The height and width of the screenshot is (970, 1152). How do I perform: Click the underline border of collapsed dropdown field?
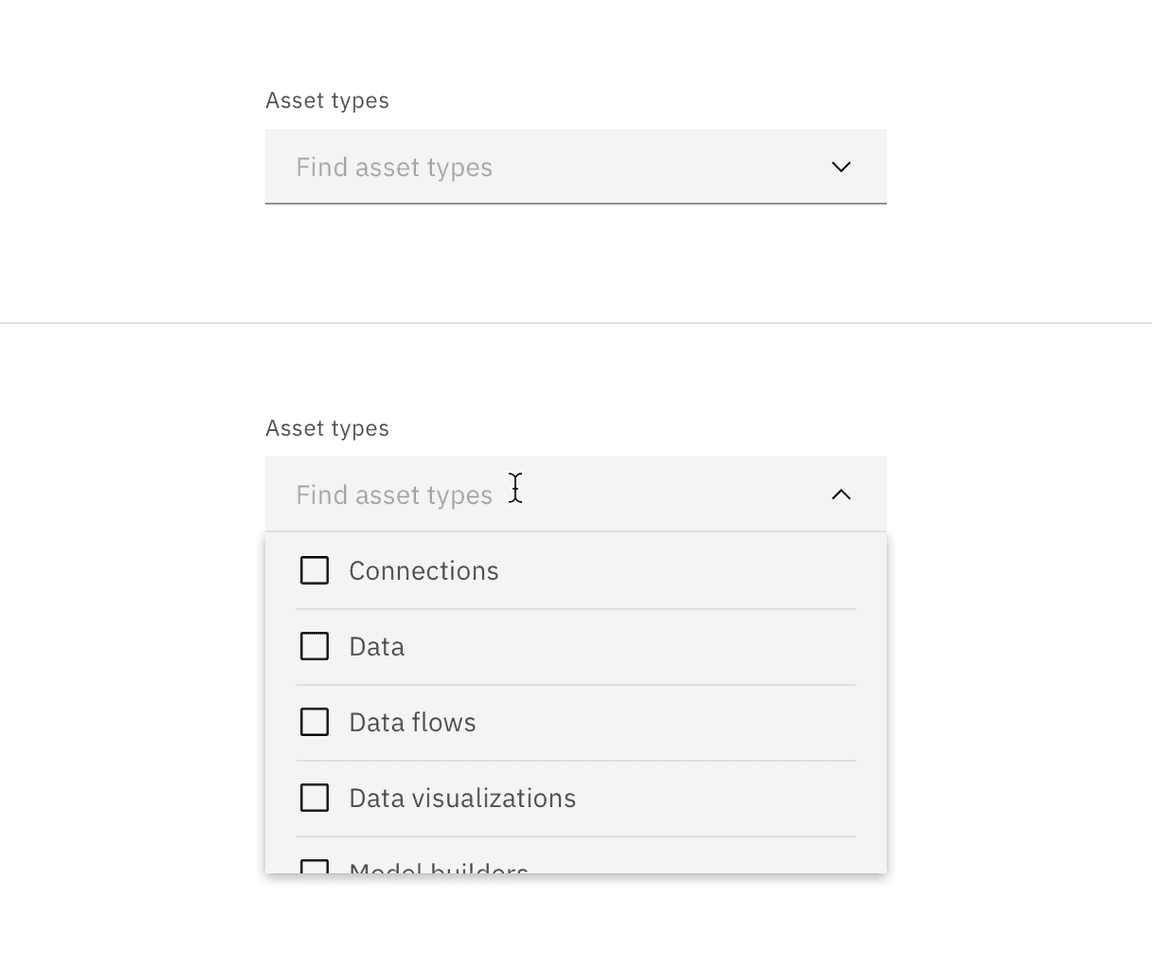(576, 204)
